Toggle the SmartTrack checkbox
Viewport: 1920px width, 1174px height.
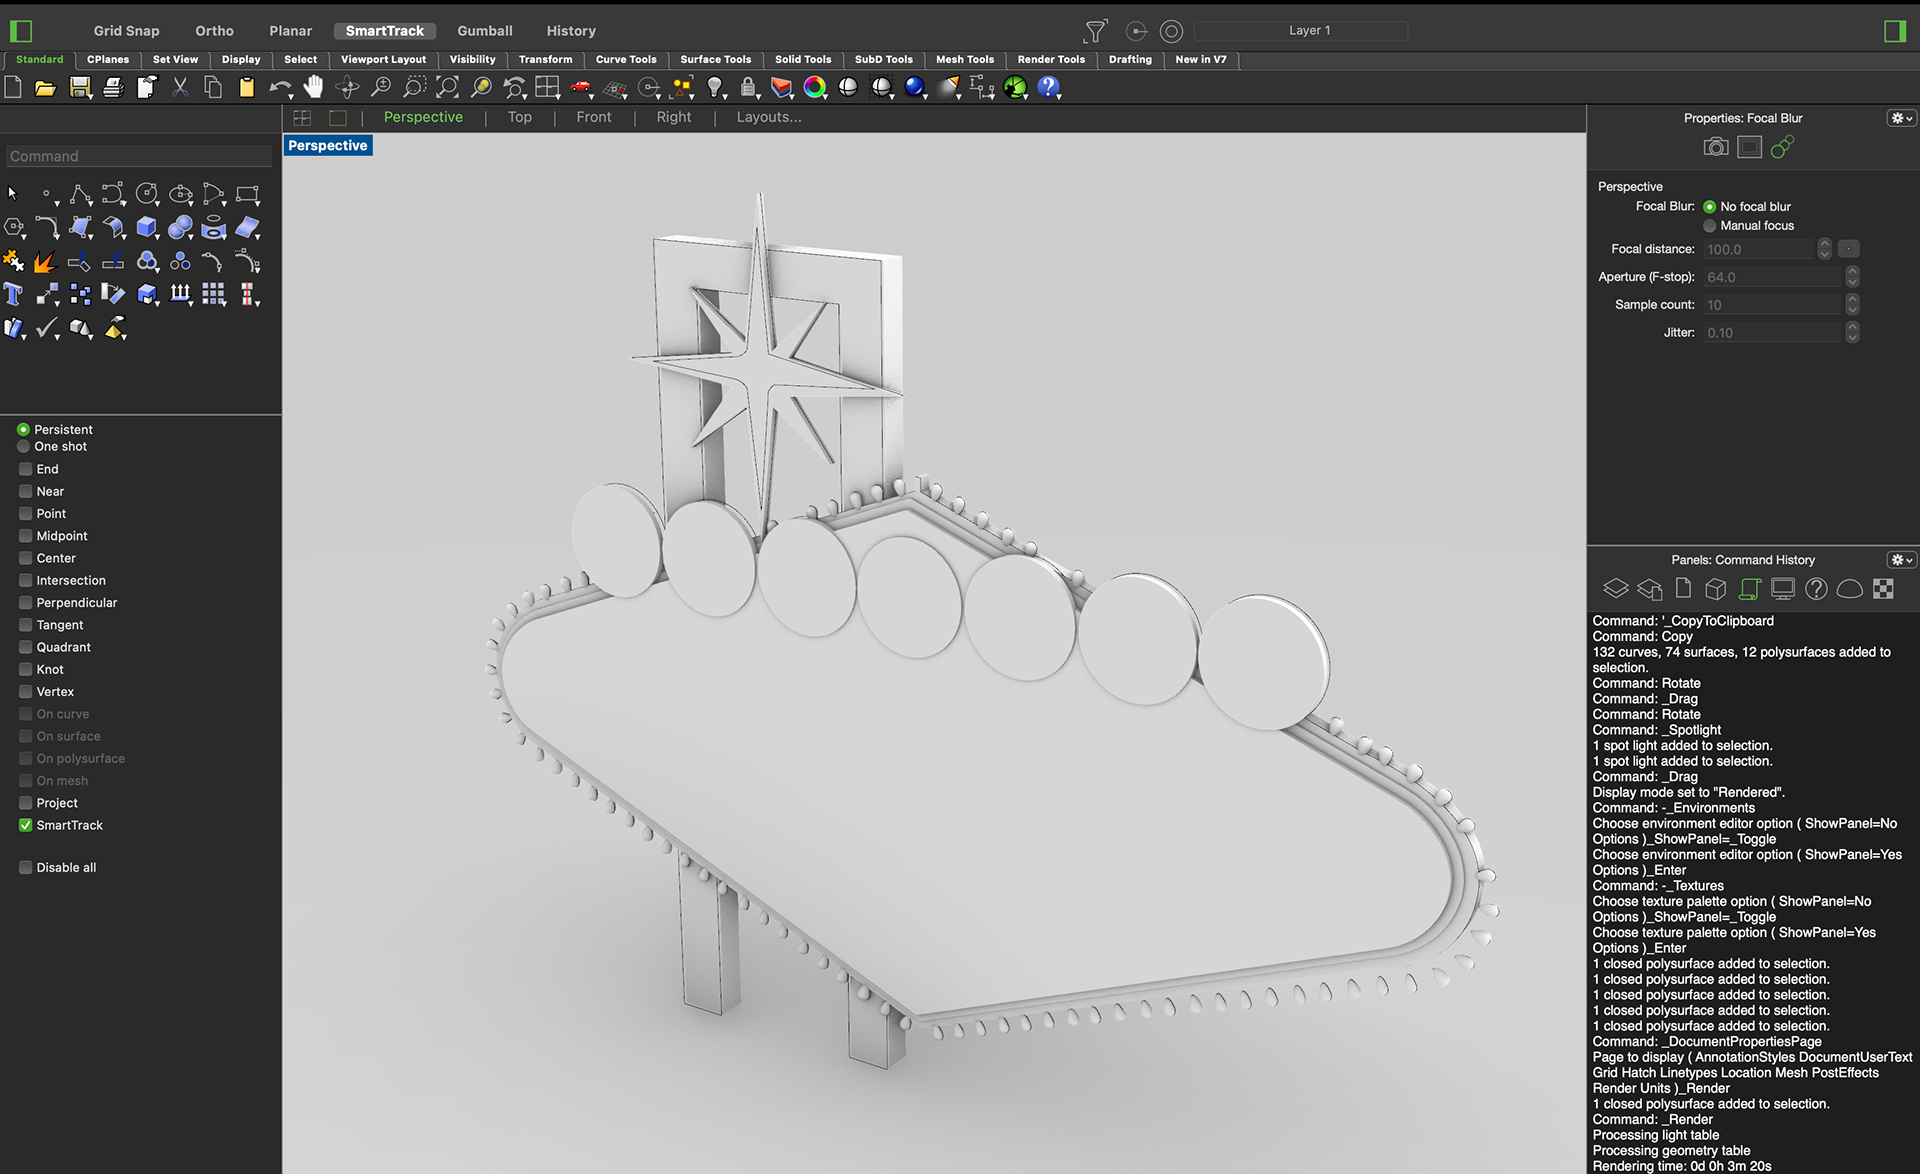tap(26, 825)
